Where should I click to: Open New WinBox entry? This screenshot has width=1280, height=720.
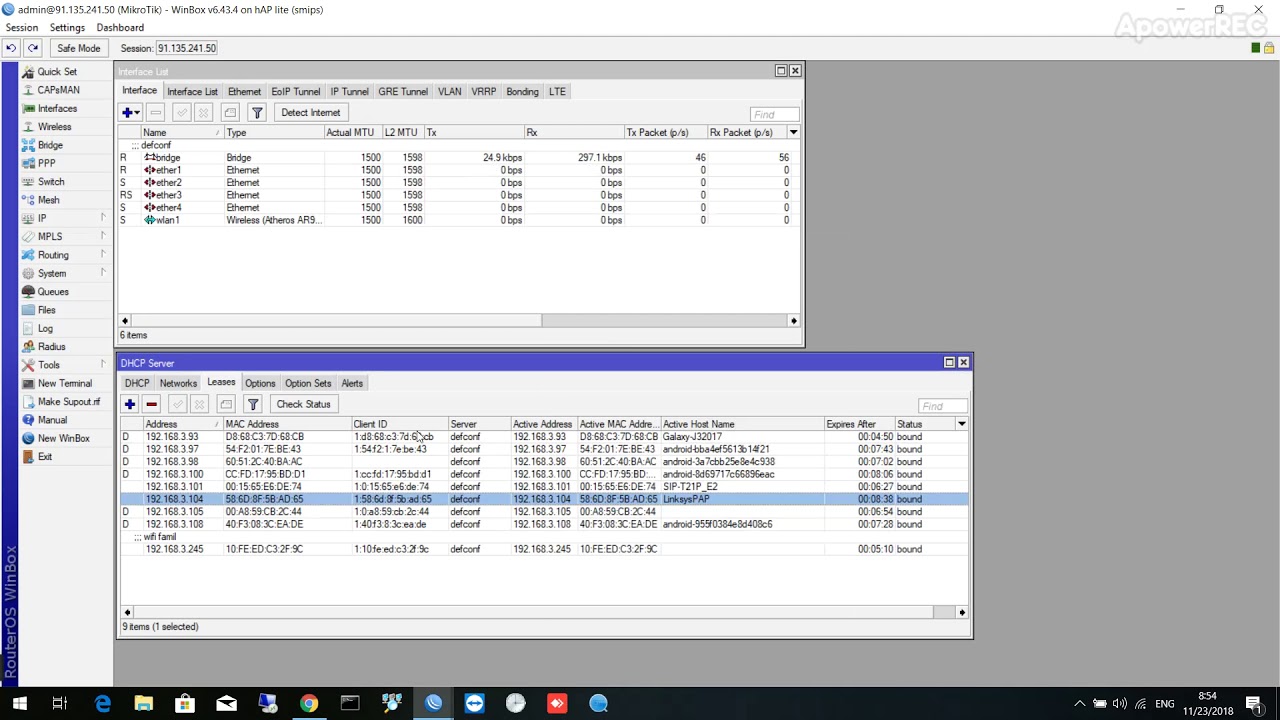tap(63, 438)
